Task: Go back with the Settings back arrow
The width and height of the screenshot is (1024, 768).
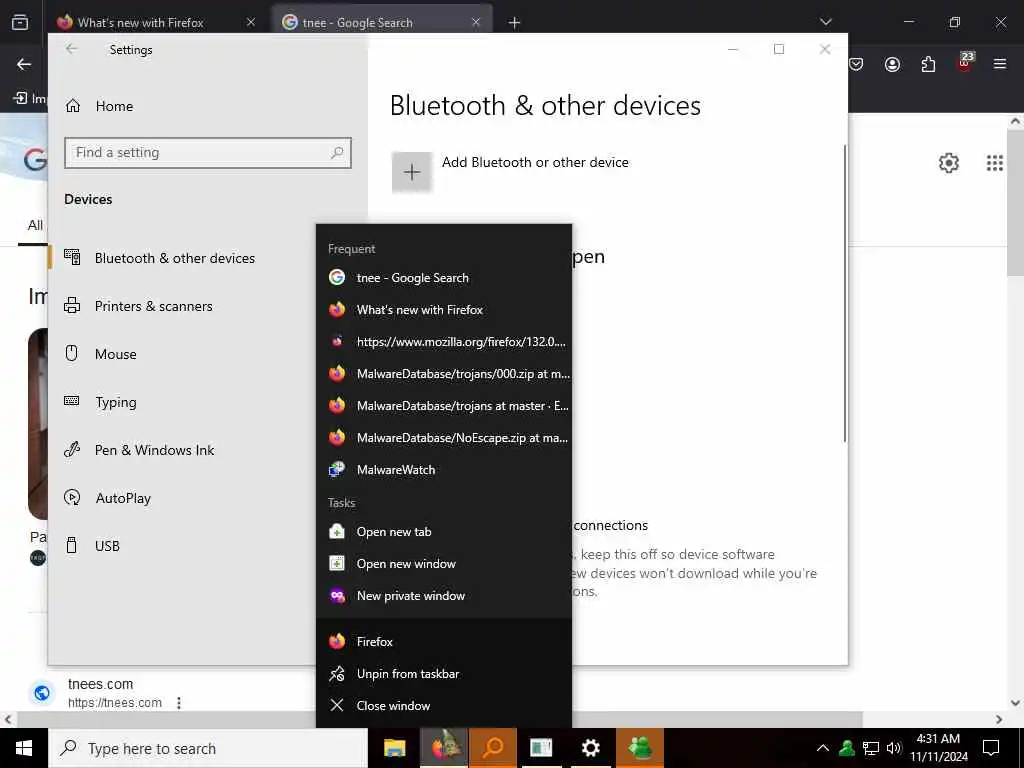Action: [x=71, y=49]
